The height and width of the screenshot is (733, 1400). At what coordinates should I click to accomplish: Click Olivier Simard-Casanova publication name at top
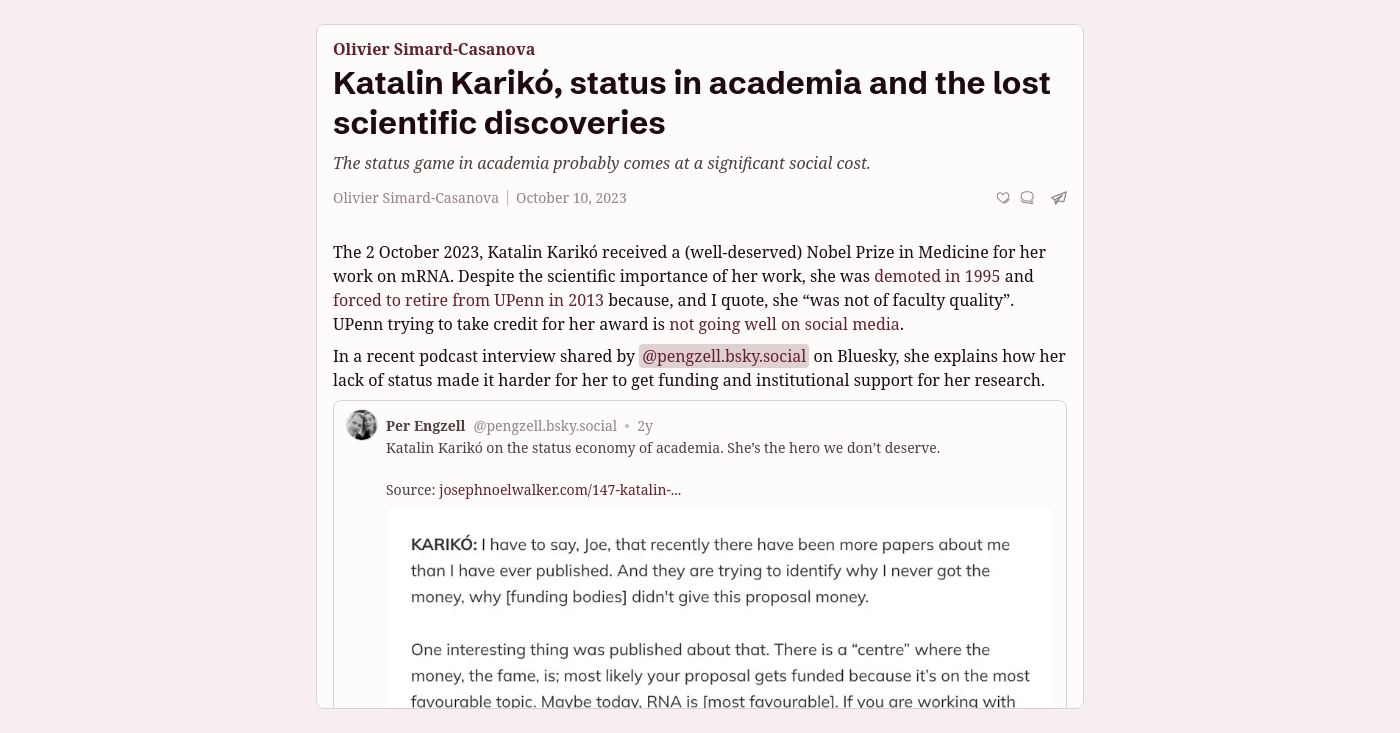(434, 49)
